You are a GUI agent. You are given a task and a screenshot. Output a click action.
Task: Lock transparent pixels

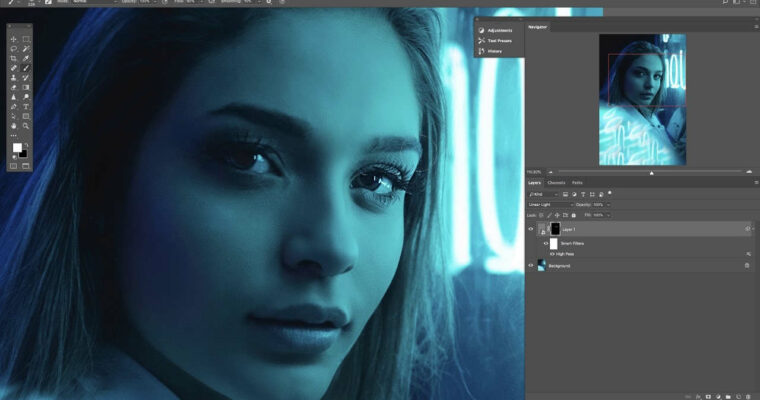click(541, 215)
